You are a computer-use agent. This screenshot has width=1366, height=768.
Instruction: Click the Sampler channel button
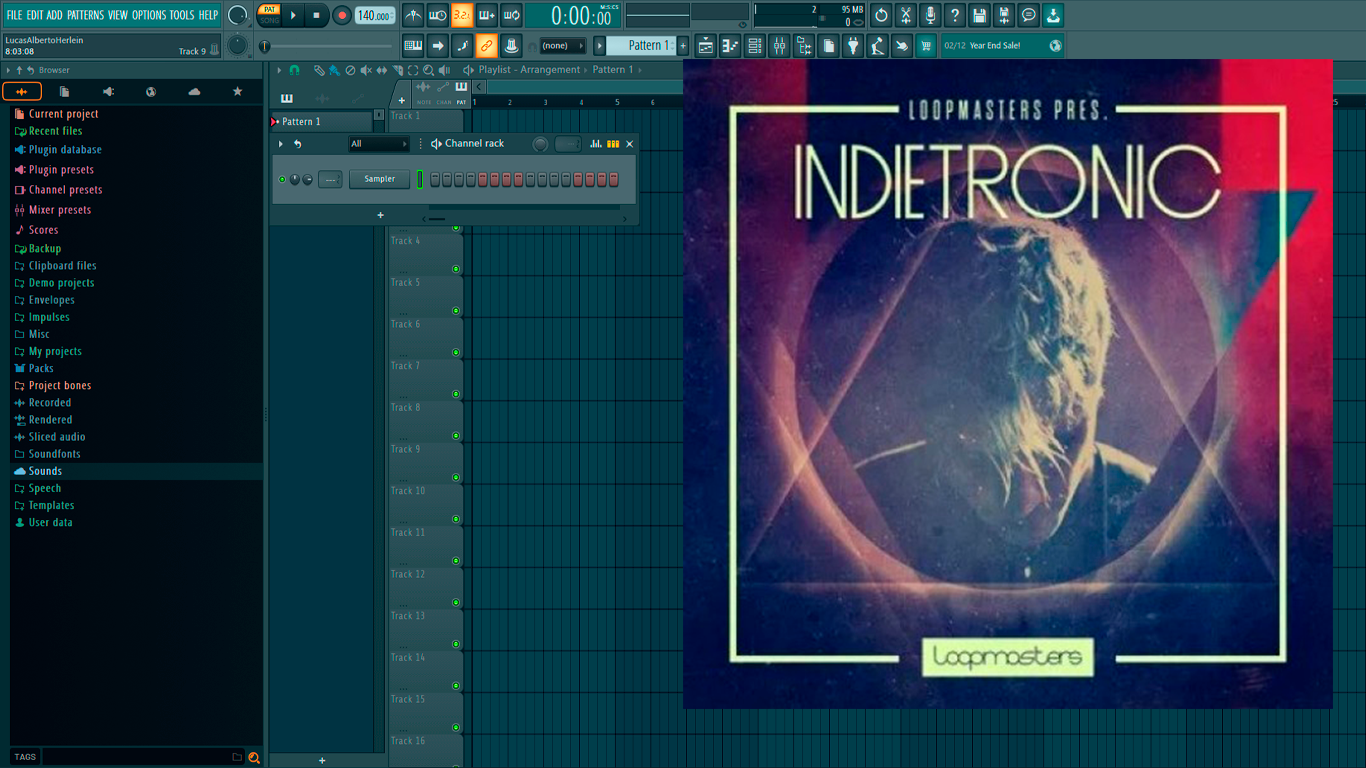[x=379, y=179]
